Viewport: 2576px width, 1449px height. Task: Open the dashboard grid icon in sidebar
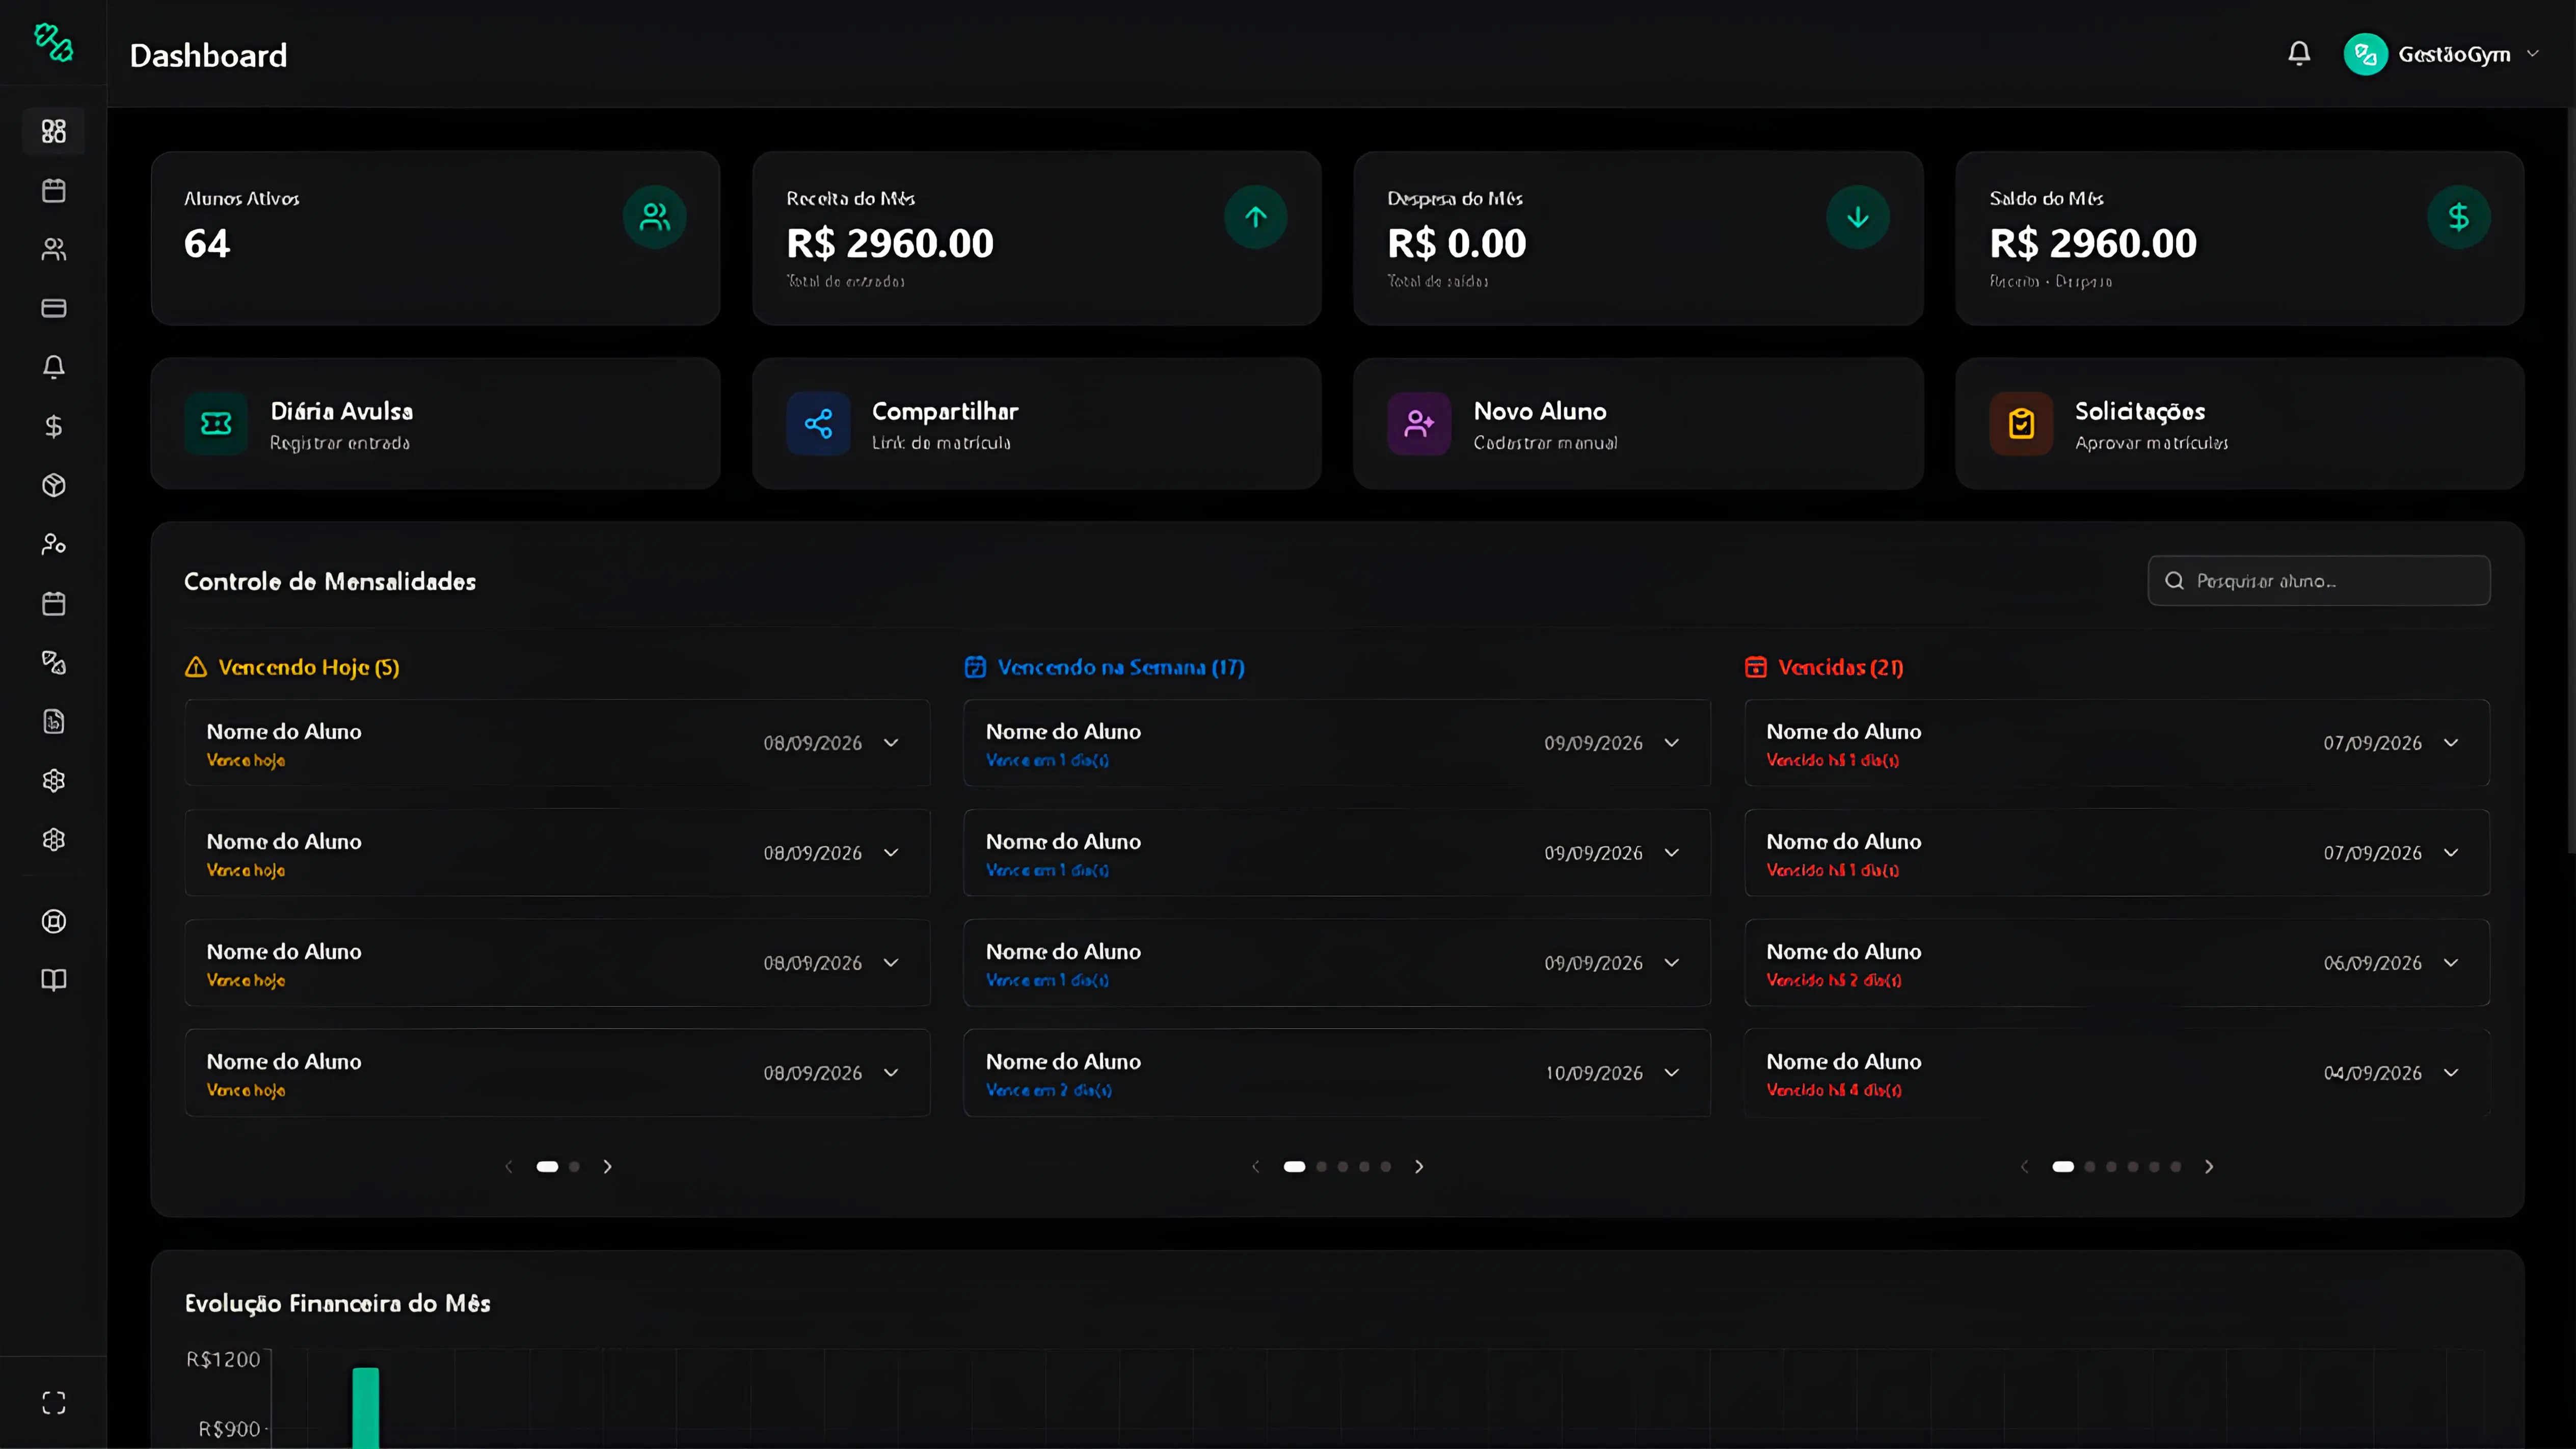click(x=54, y=131)
